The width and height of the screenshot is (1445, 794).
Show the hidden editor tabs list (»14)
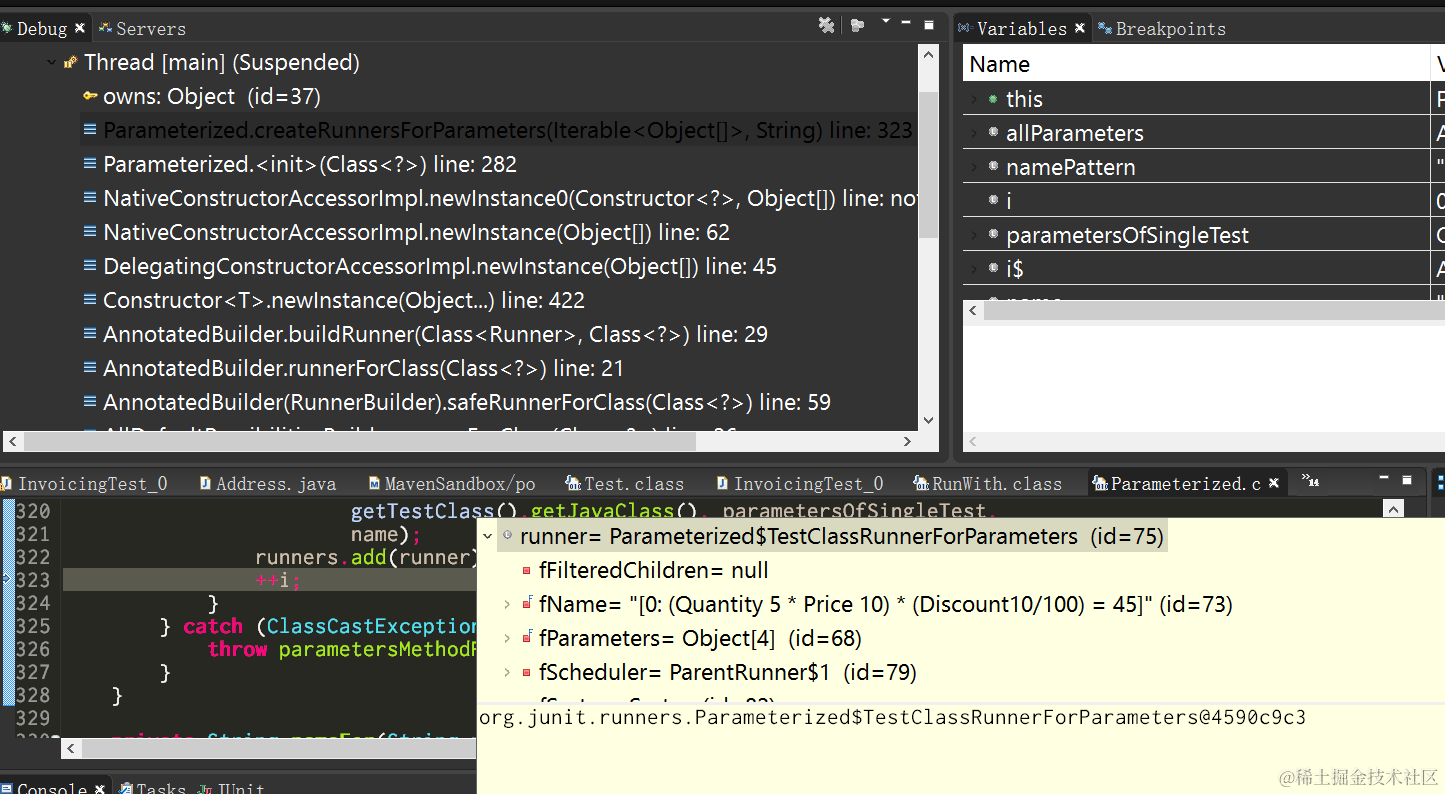(x=1310, y=481)
